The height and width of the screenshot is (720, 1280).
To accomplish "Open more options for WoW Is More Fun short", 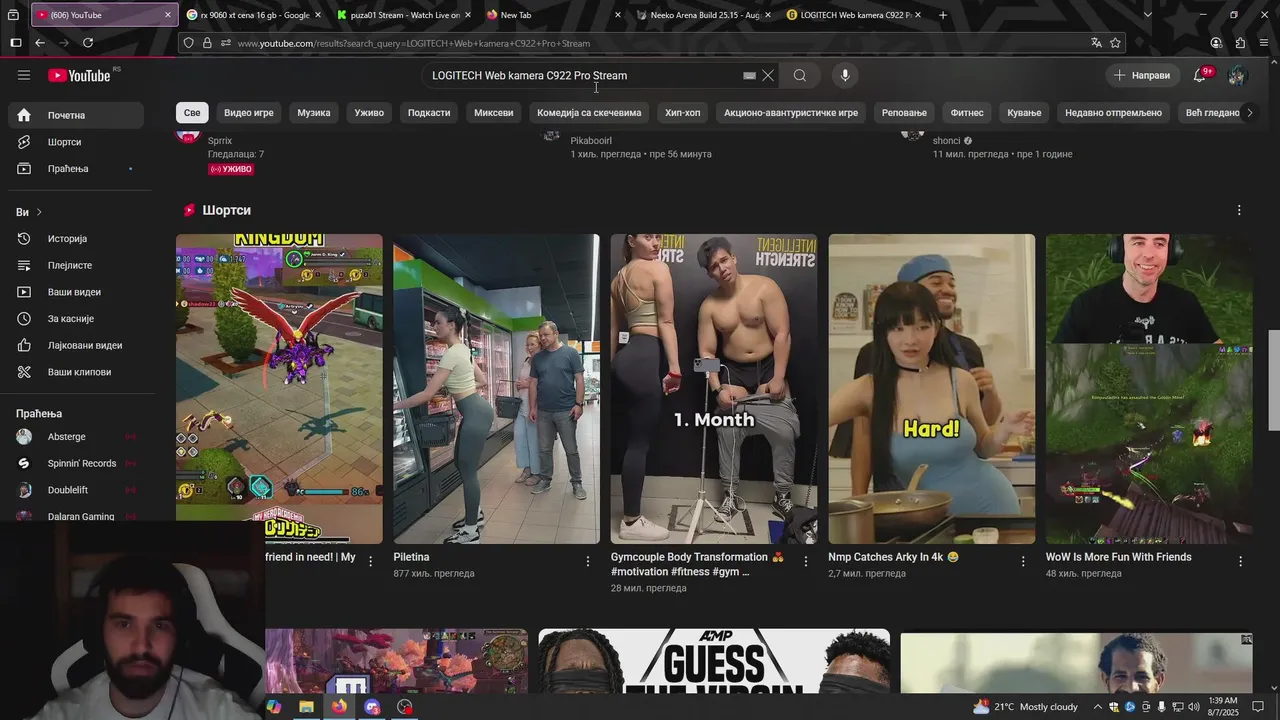I will click(x=1240, y=561).
